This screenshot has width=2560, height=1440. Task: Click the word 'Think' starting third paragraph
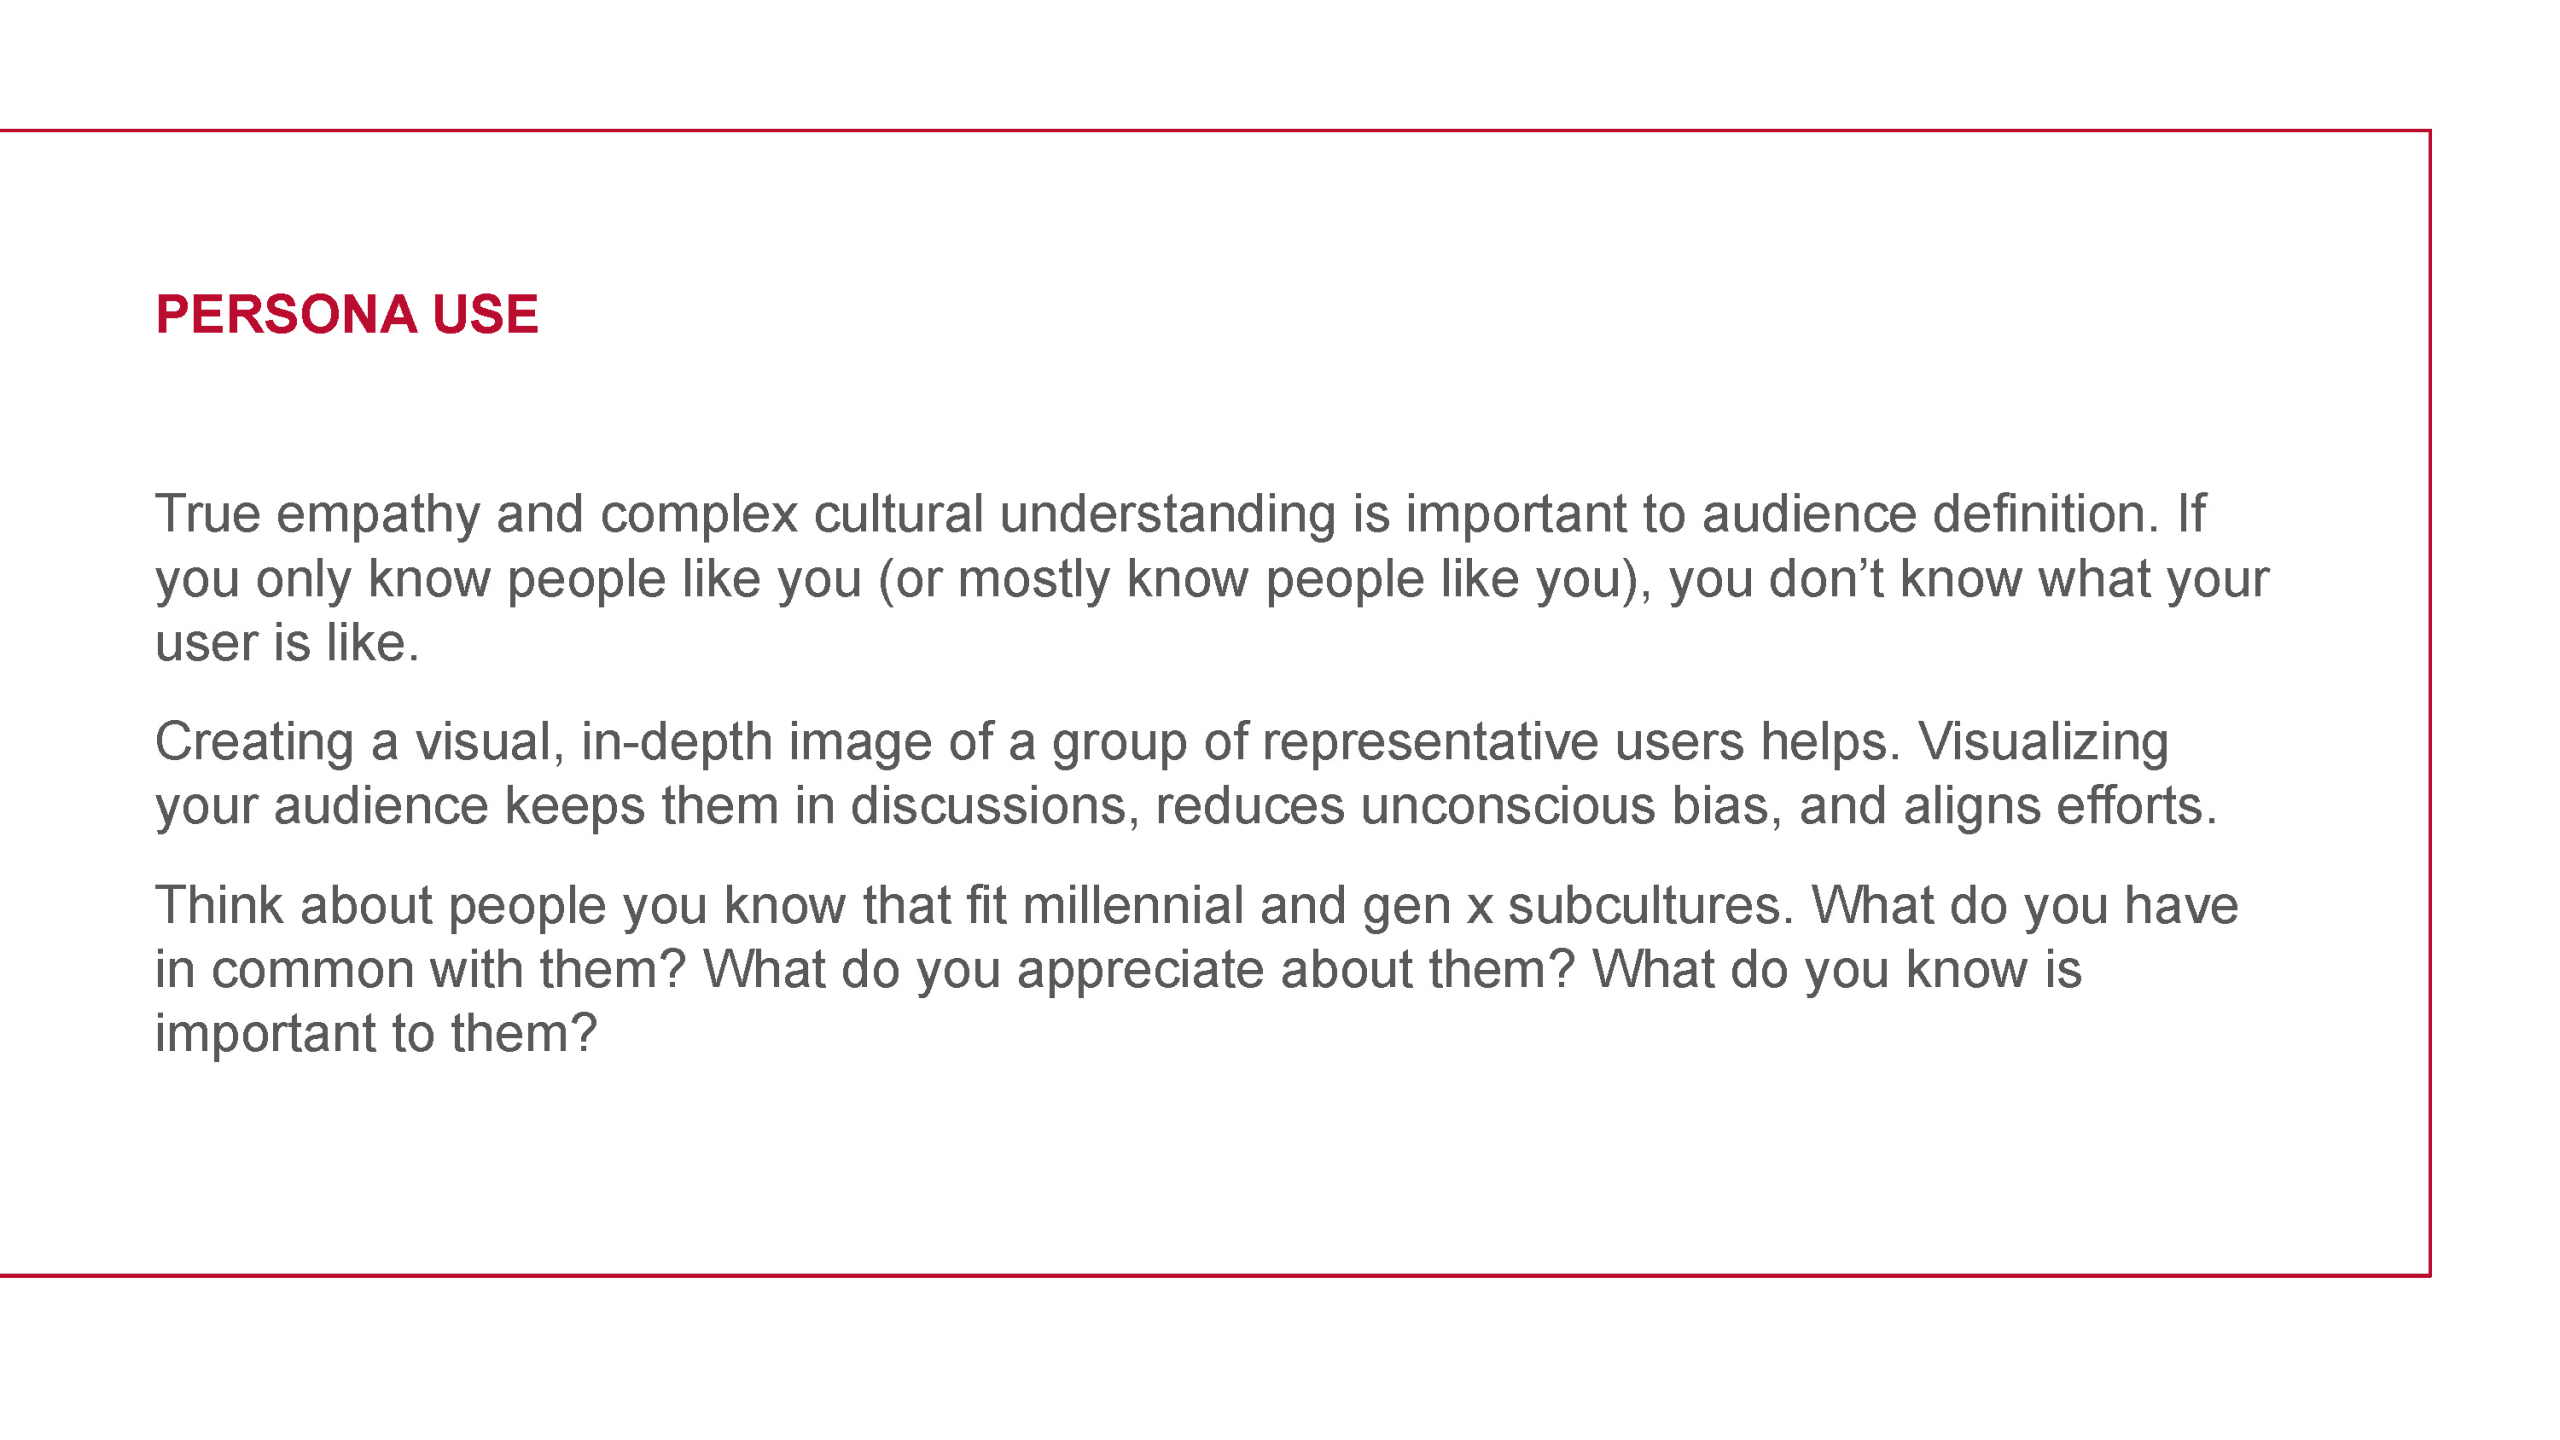[219, 906]
